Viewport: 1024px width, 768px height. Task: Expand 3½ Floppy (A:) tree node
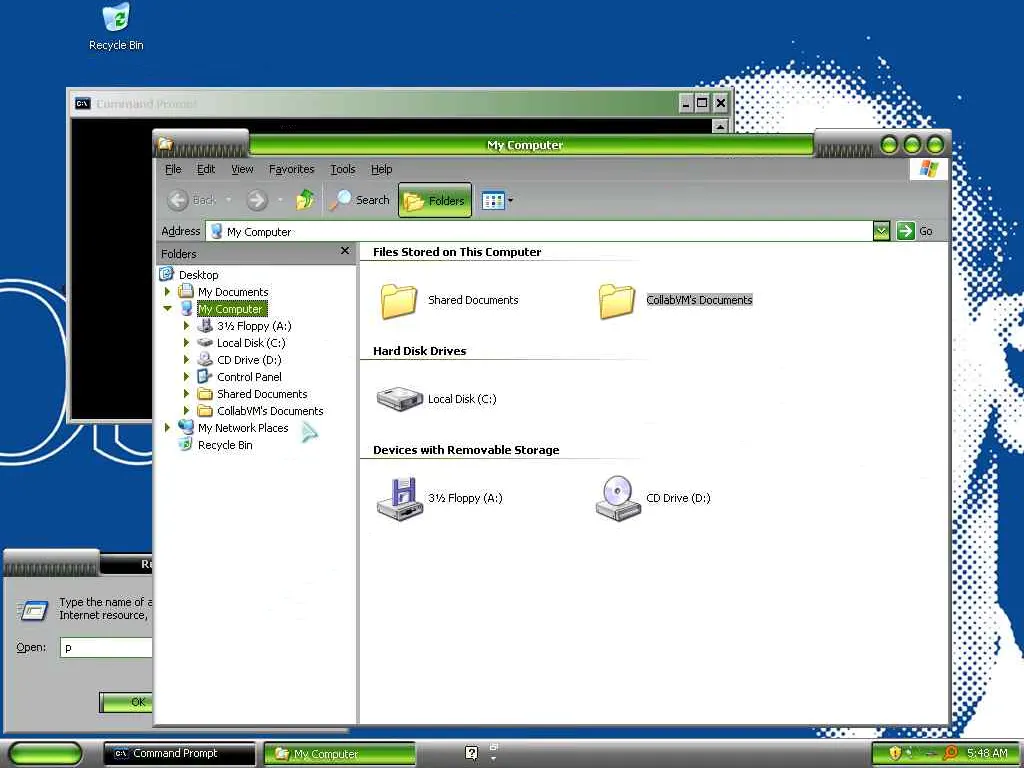187,325
